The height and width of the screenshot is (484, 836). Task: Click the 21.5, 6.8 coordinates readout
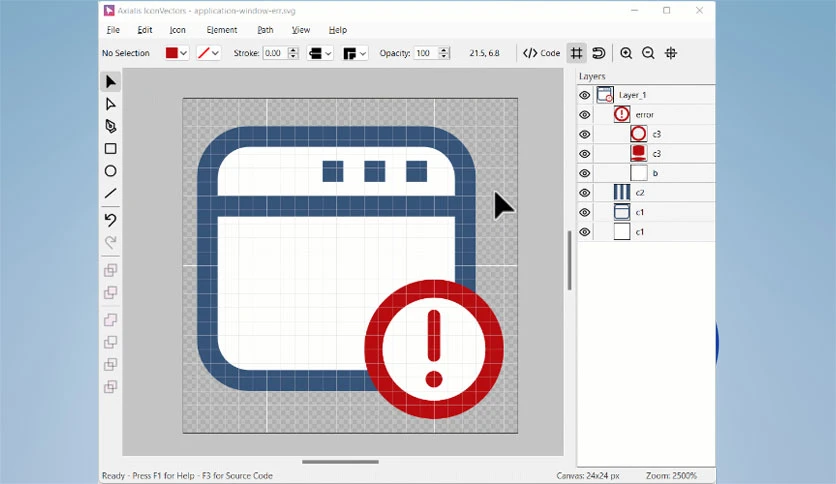coord(484,53)
